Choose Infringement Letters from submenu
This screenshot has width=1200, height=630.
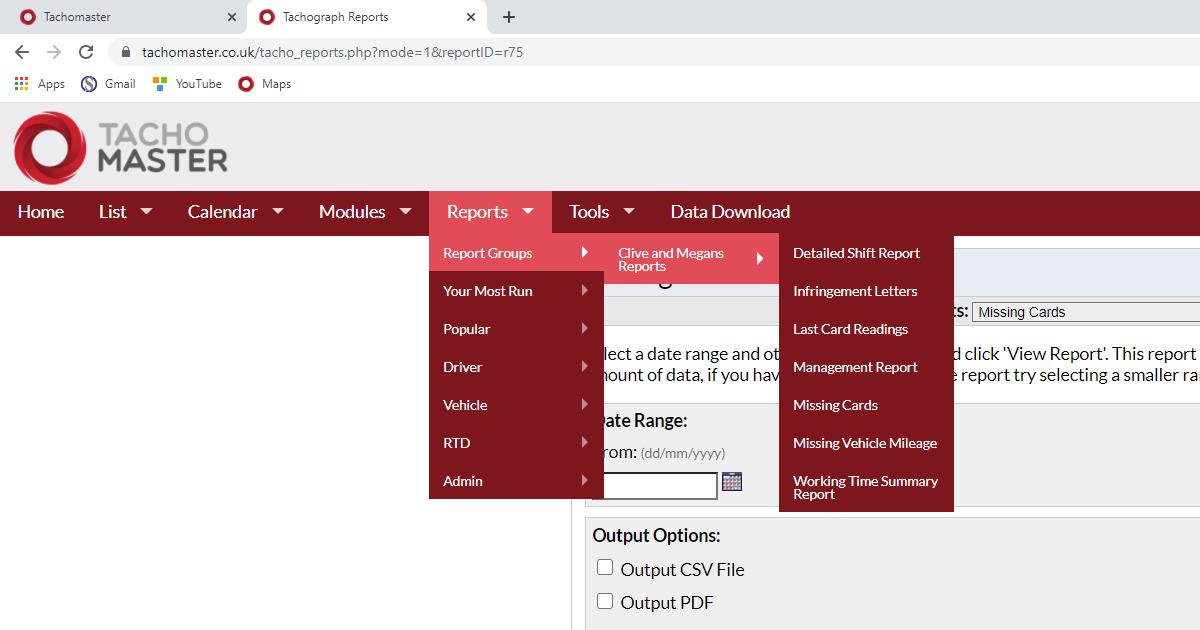point(855,291)
